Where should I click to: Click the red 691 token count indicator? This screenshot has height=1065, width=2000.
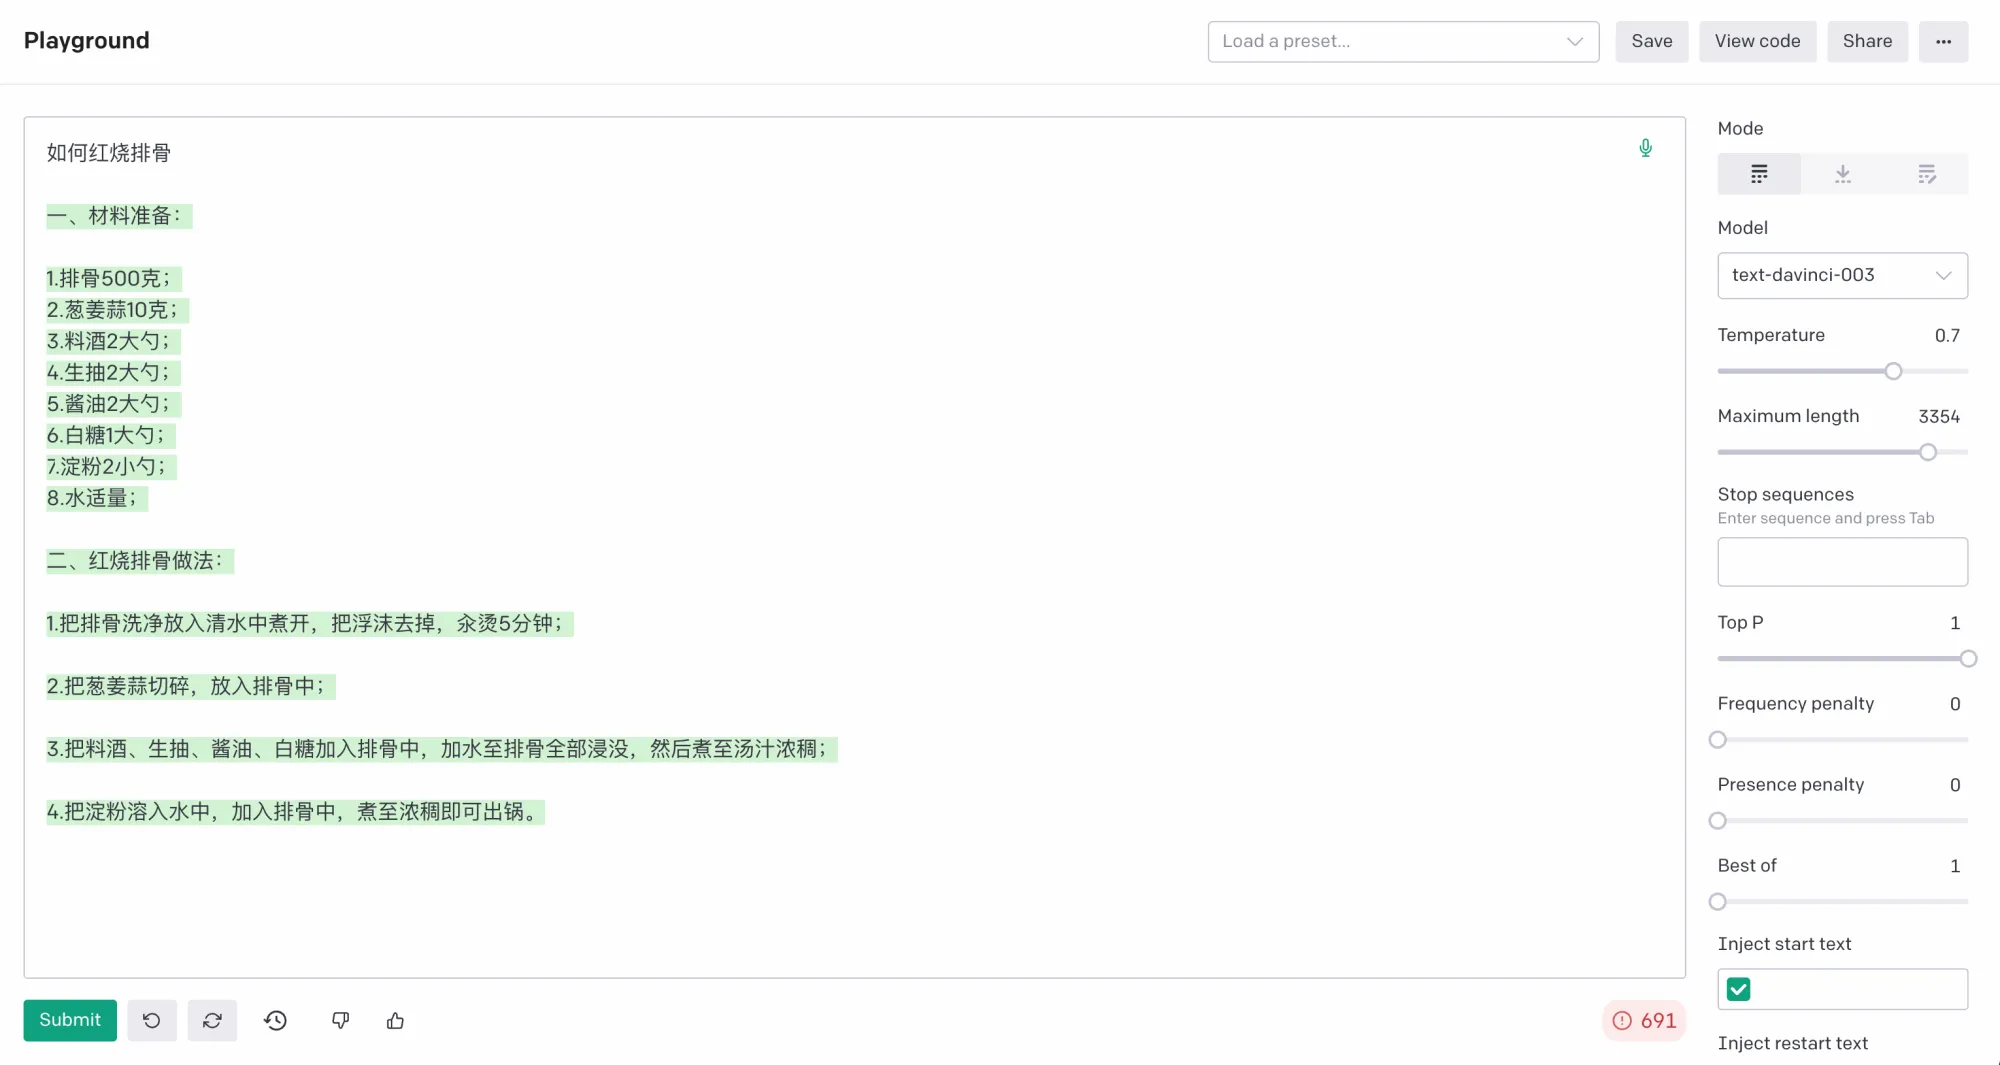coord(1644,1020)
